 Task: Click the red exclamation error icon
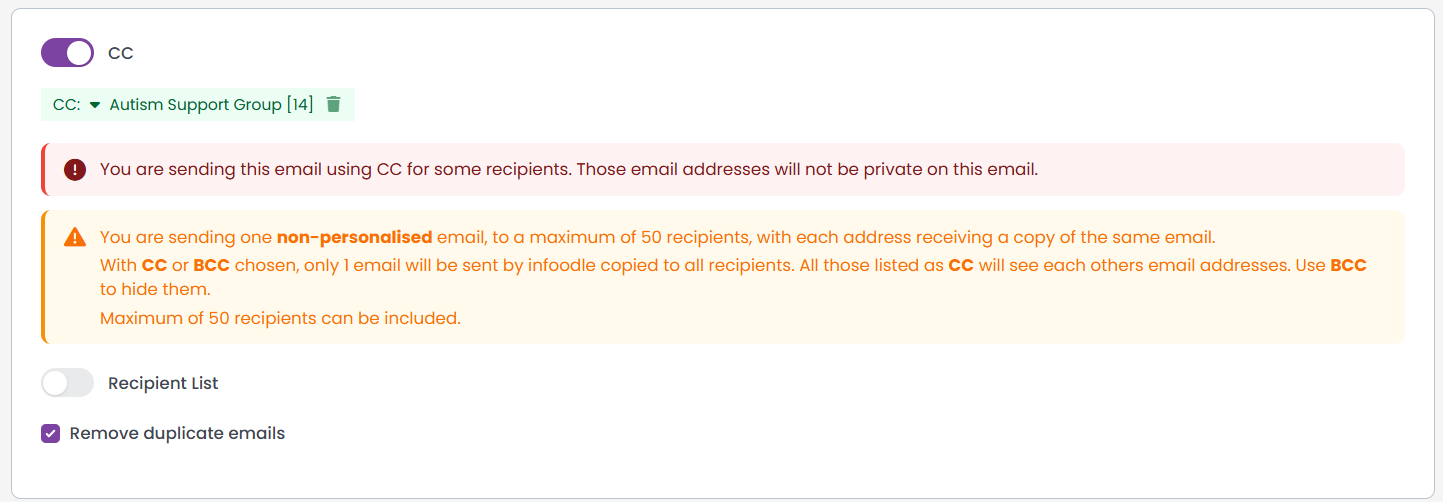pos(74,170)
